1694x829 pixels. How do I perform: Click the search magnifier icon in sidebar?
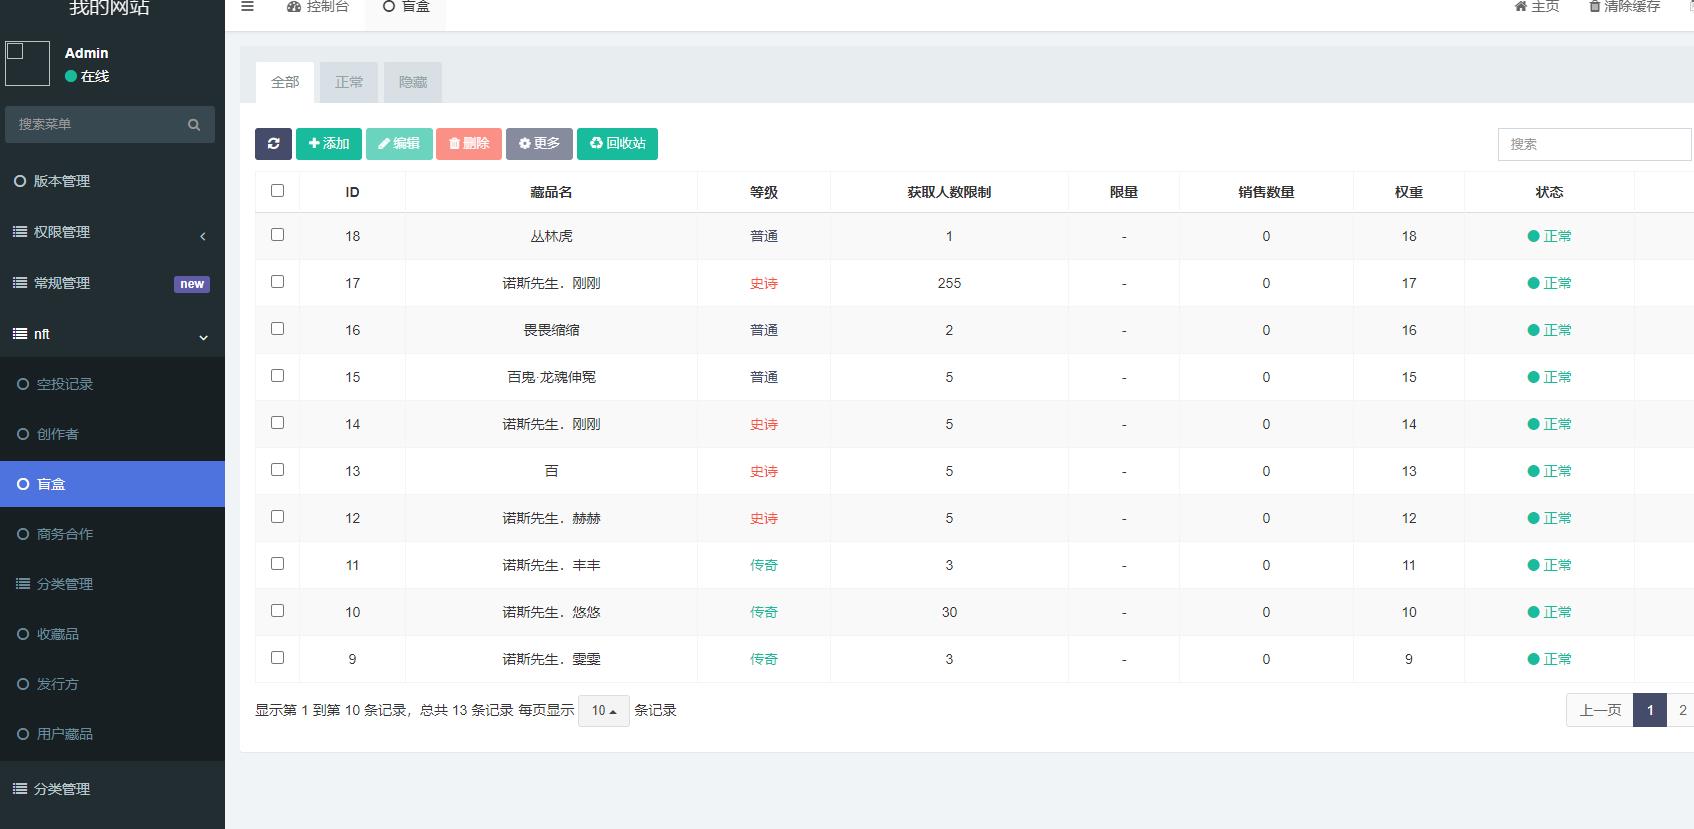(x=194, y=125)
